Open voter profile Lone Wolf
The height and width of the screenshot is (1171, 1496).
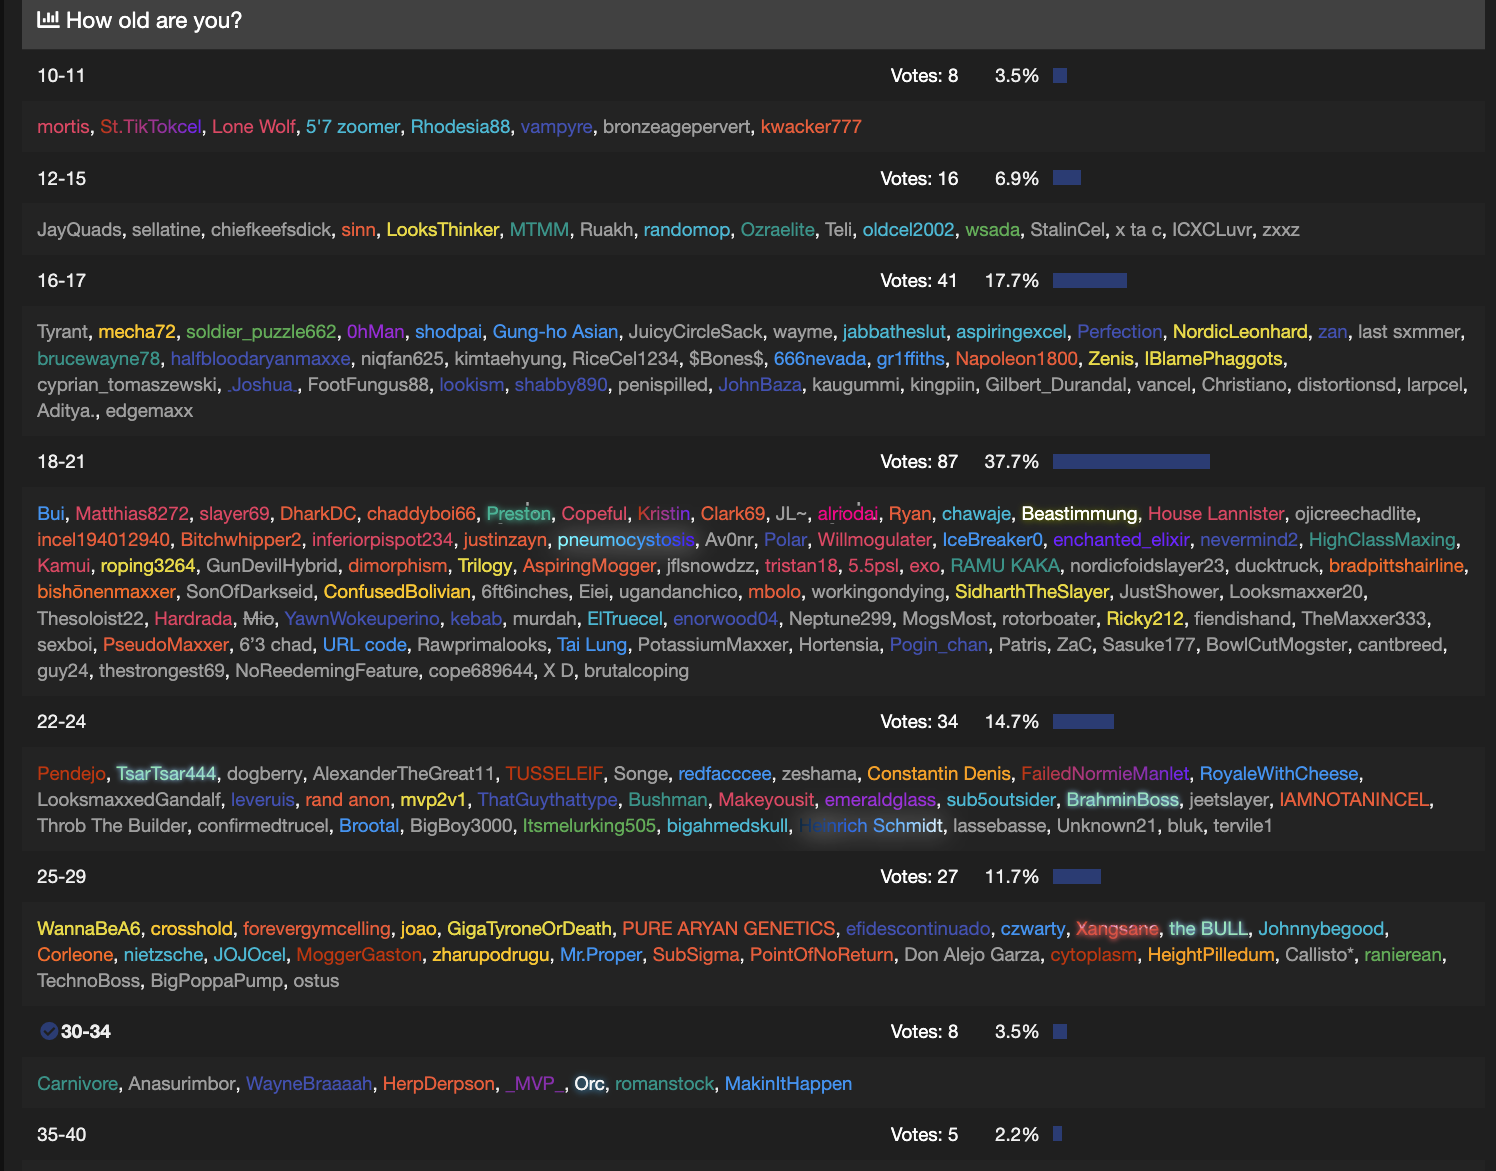254,127
